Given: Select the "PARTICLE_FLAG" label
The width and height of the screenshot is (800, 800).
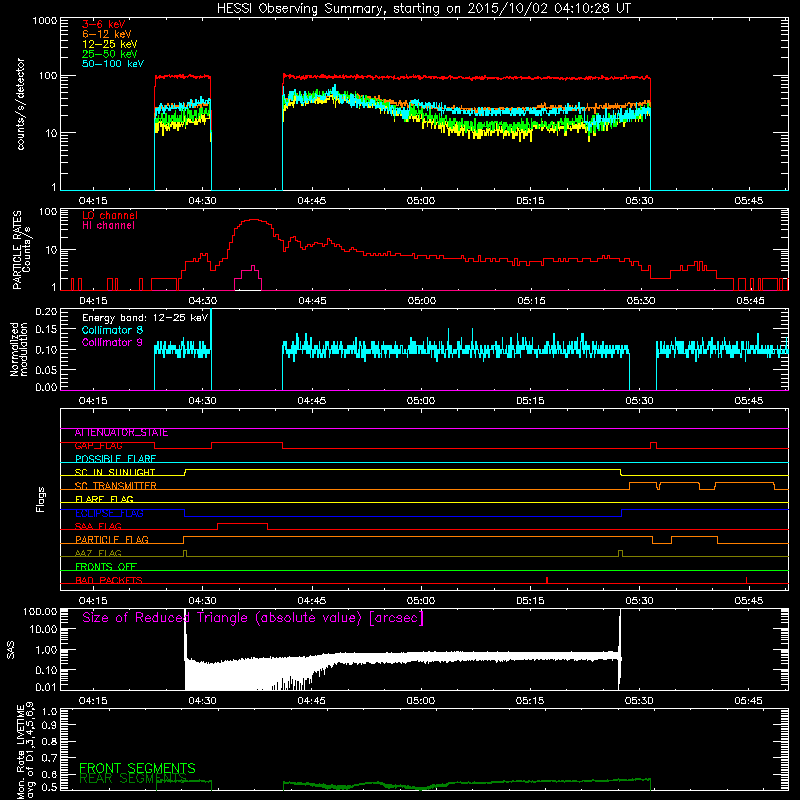Looking at the screenshot, I should (x=112, y=540).
